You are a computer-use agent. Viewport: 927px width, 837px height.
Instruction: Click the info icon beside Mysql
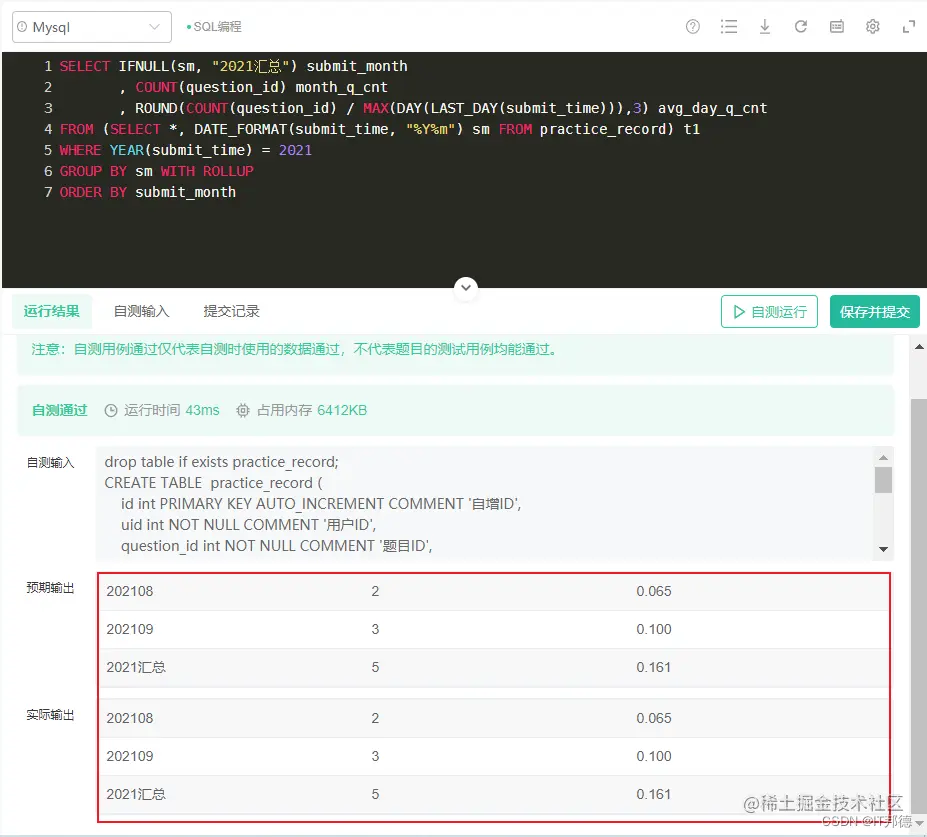point(22,27)
